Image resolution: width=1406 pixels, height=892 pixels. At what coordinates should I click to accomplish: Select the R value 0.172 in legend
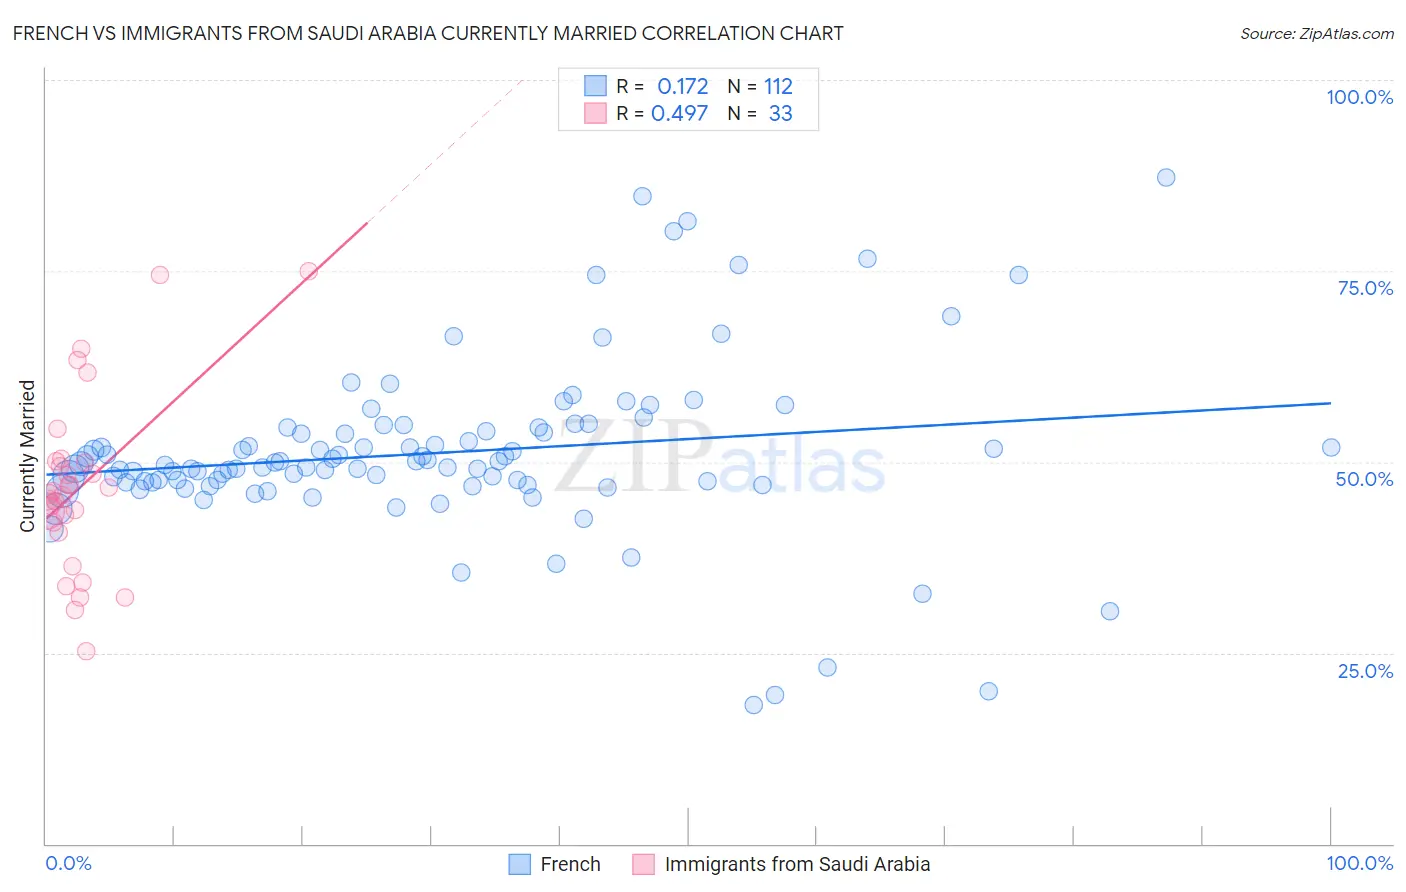point(682,86)
